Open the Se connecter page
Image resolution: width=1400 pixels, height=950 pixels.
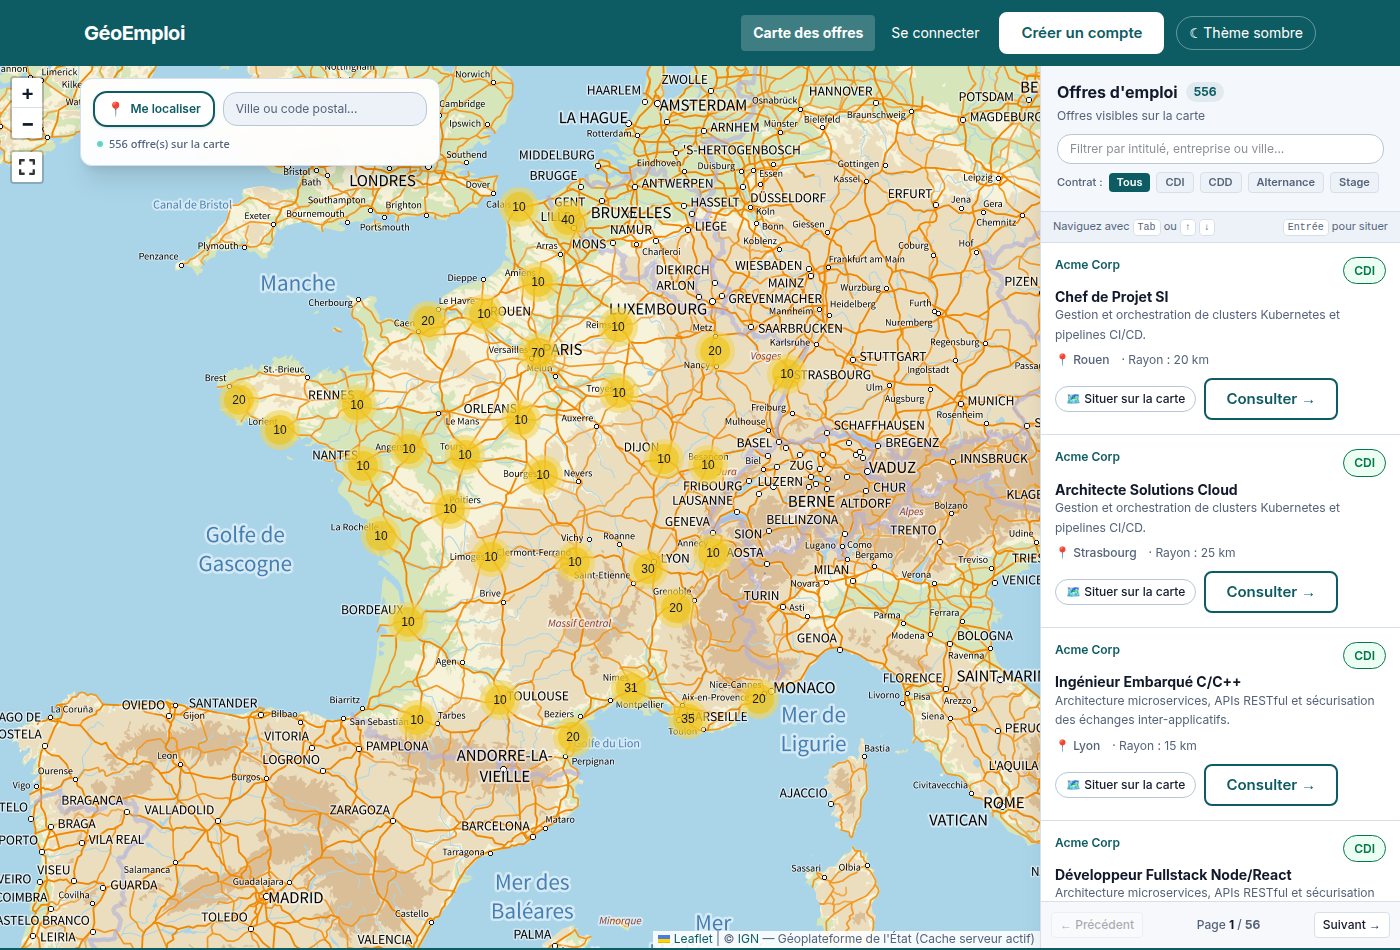click(935, 33)
